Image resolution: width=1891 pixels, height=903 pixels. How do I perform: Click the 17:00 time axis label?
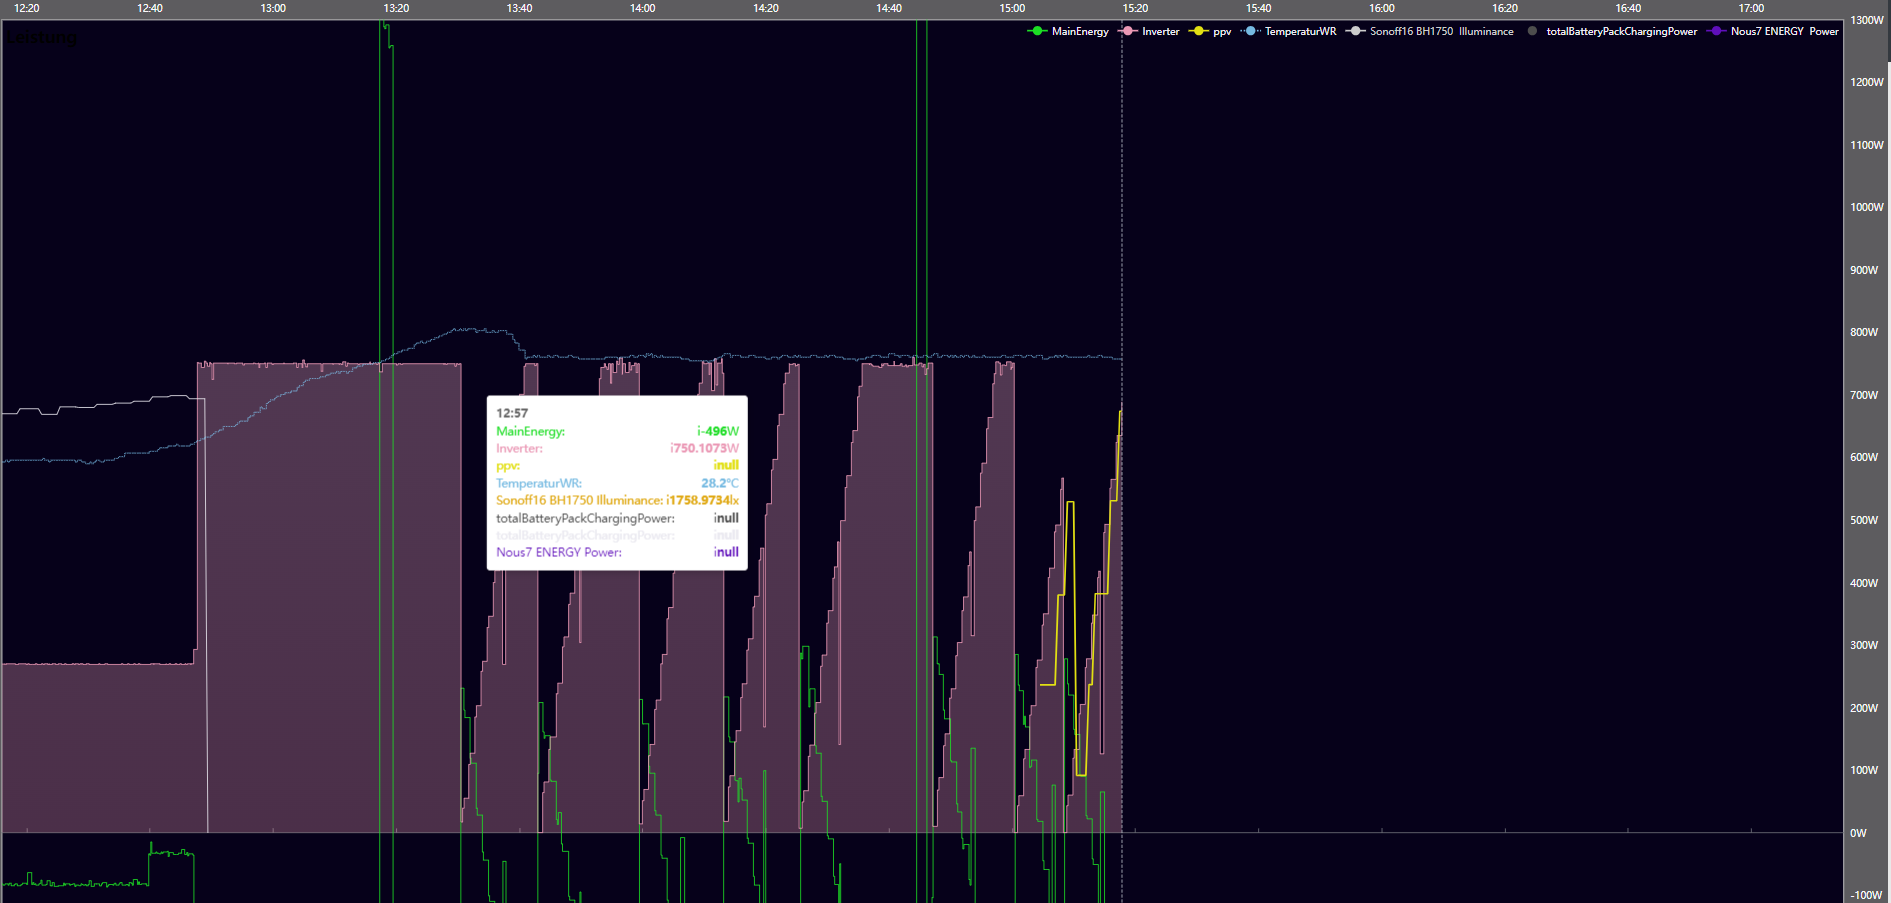[1751, 8]
